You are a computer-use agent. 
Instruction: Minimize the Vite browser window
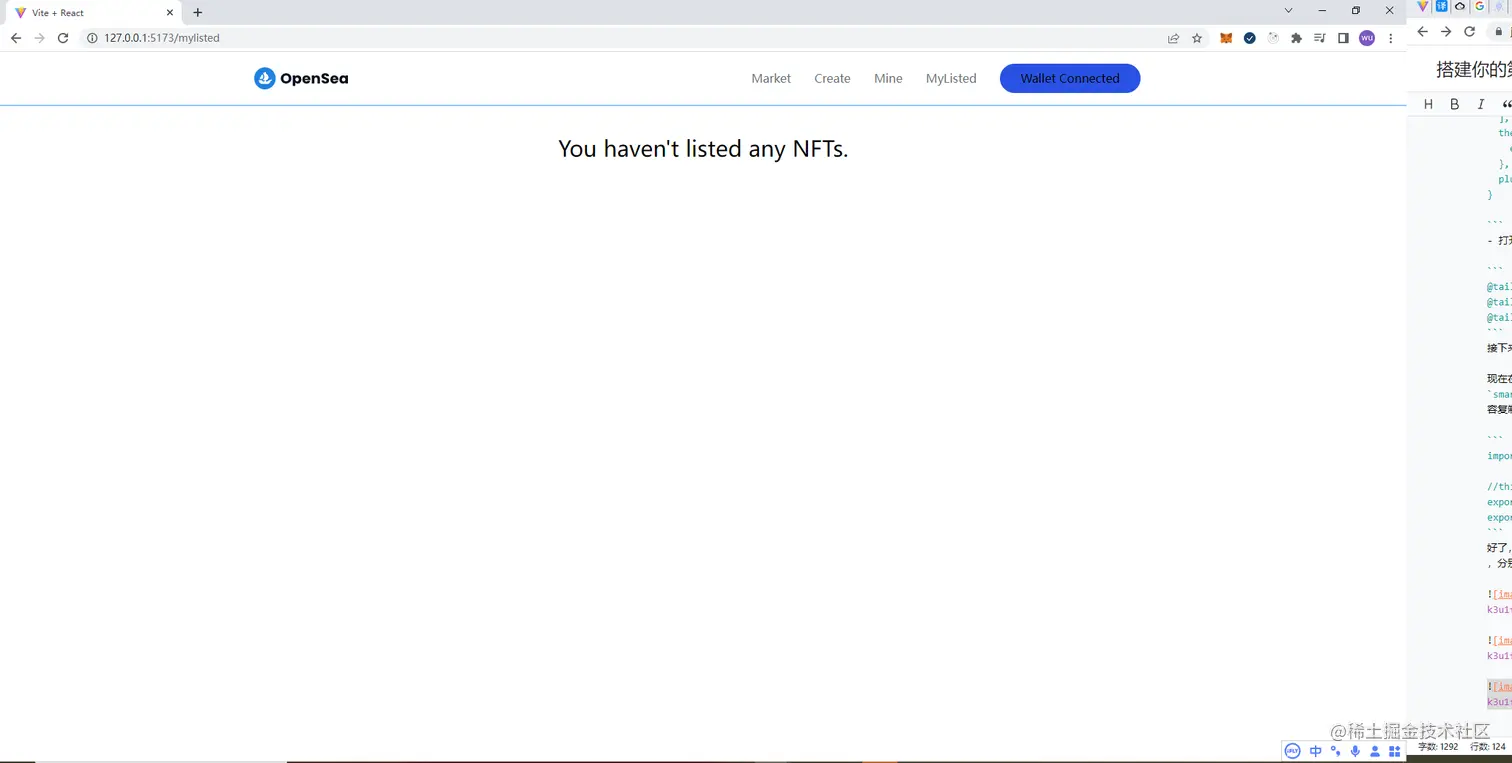[x=1322, y=10]
